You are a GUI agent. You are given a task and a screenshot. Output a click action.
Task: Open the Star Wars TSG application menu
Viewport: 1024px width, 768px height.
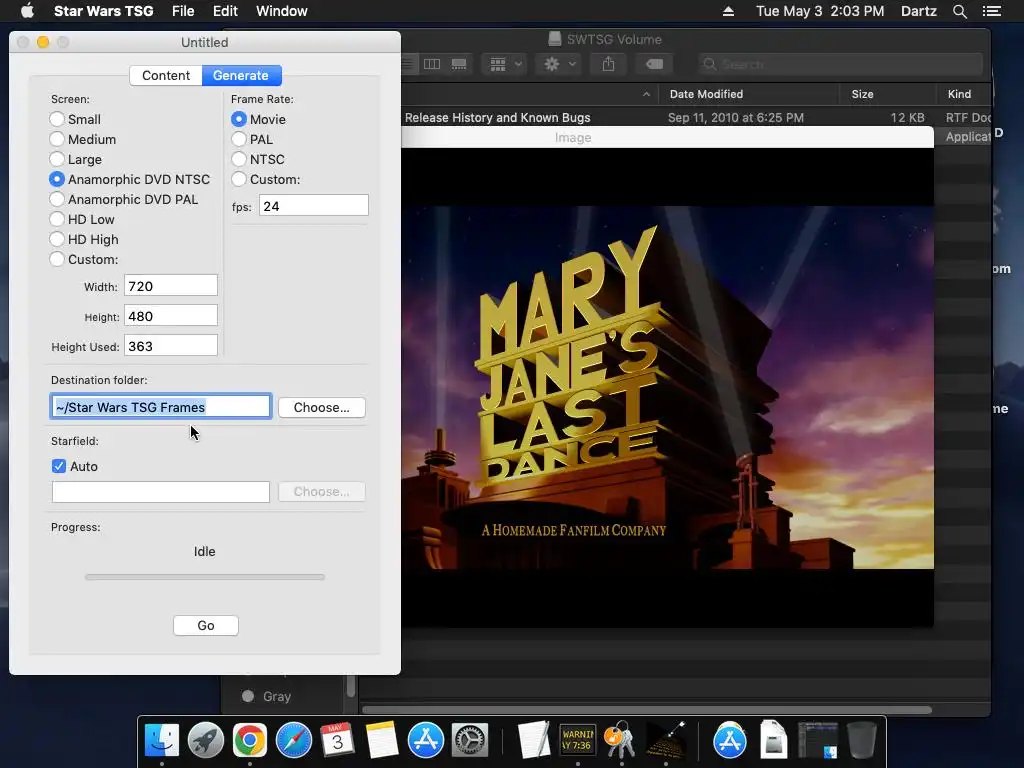103,11
